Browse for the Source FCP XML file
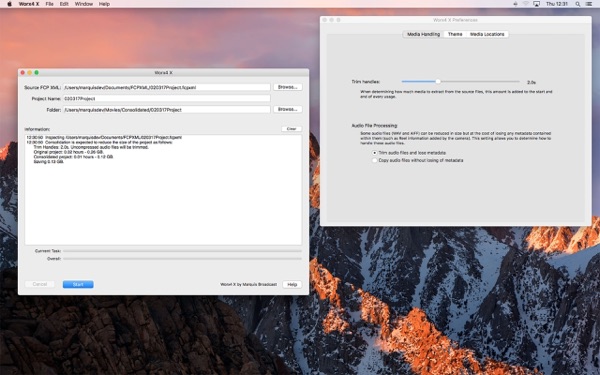The width and height of the screenshot is (600, 375). point(288,87)
